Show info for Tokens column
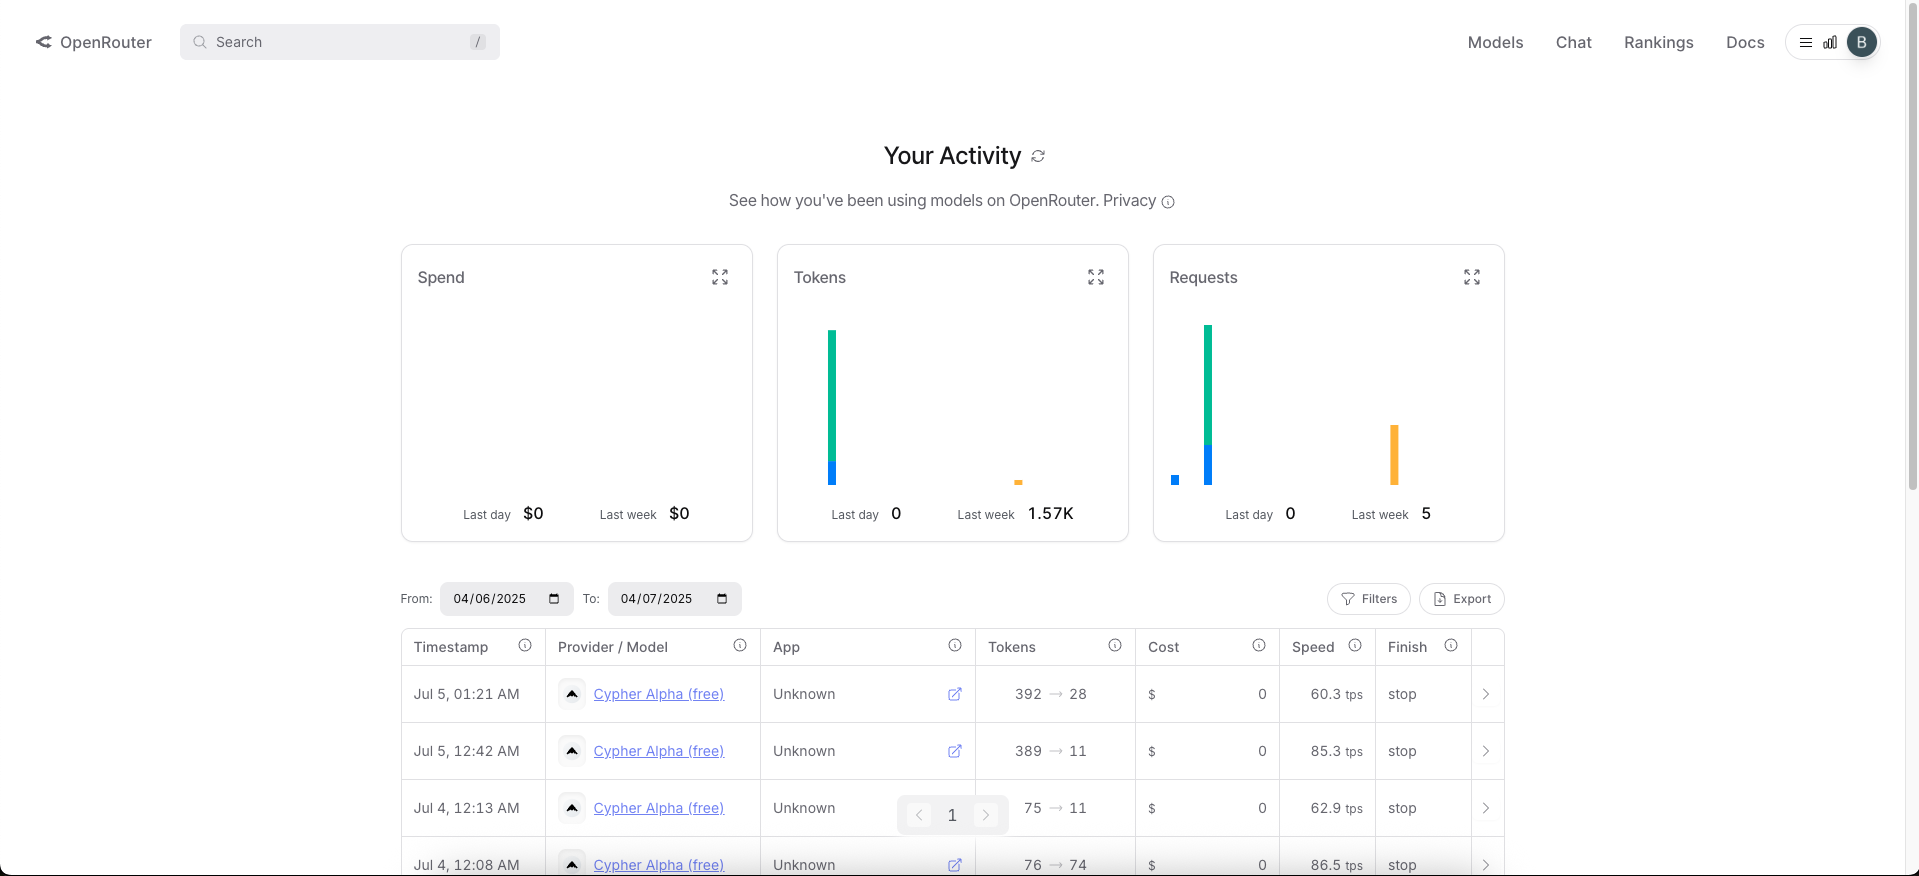This screenshot has width=1919, height=876. [x=1115, y=646]
